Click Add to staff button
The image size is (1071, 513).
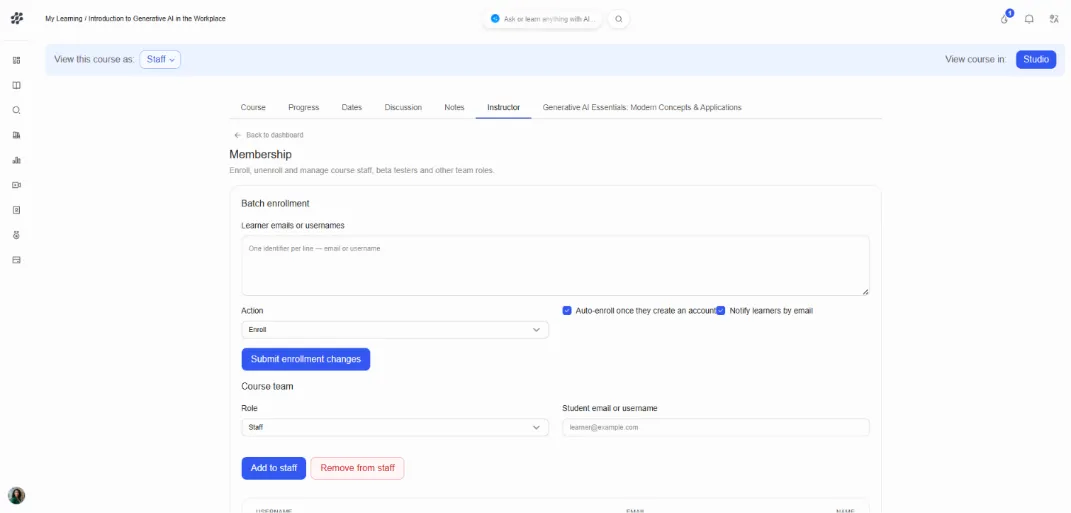coord(273,469)
